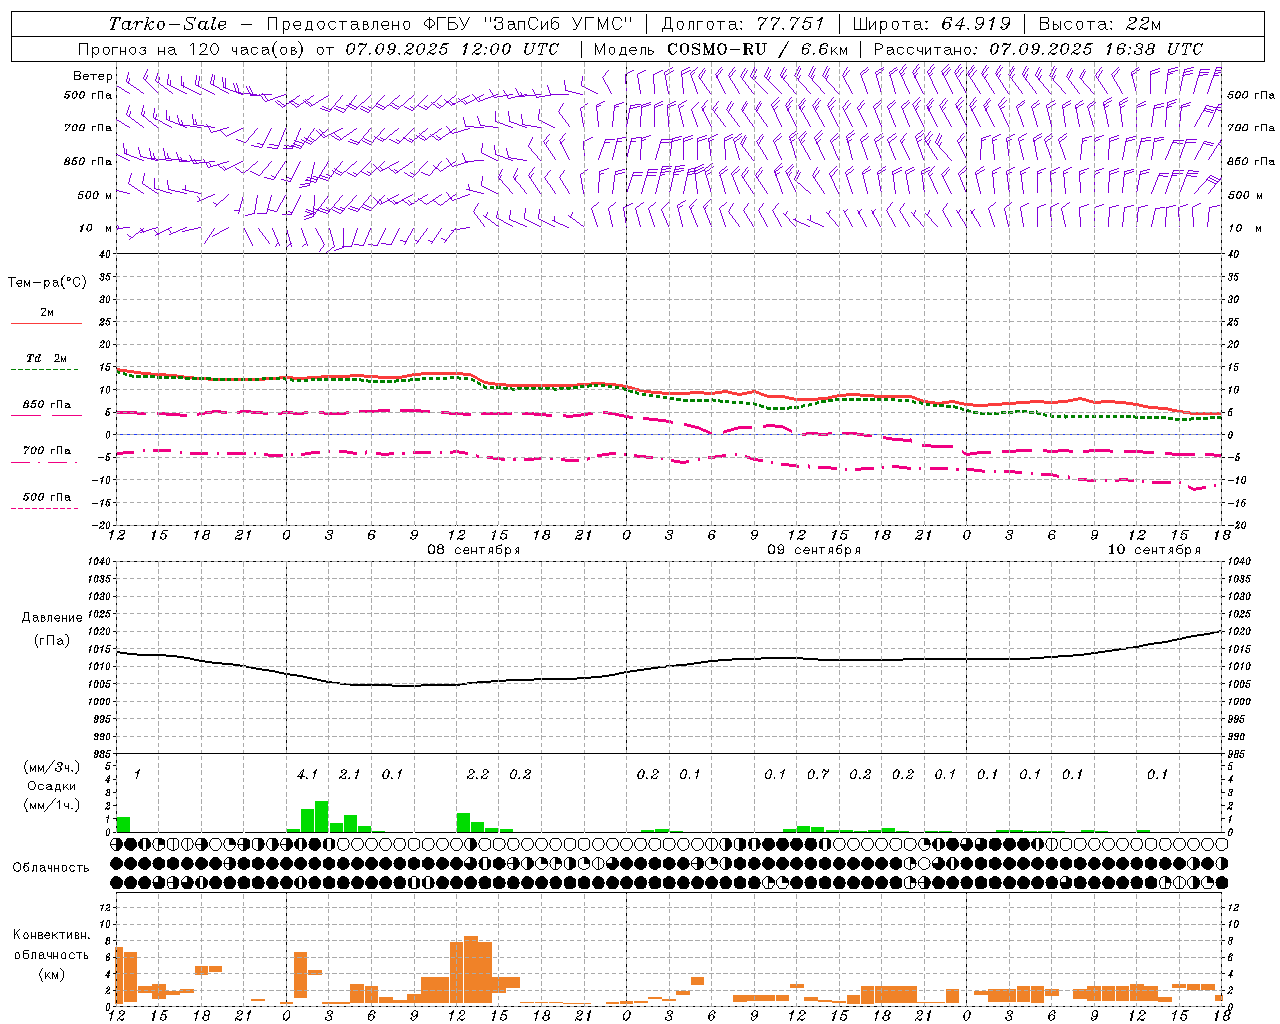Click the longitude value Долгота: 77.751
1280x1024 pixels.
tap(743, 24)
